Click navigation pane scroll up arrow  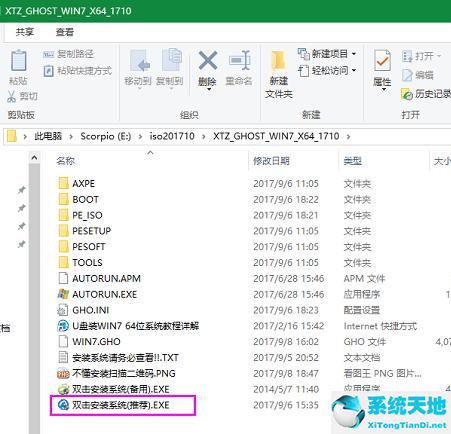tap(34, 158)
